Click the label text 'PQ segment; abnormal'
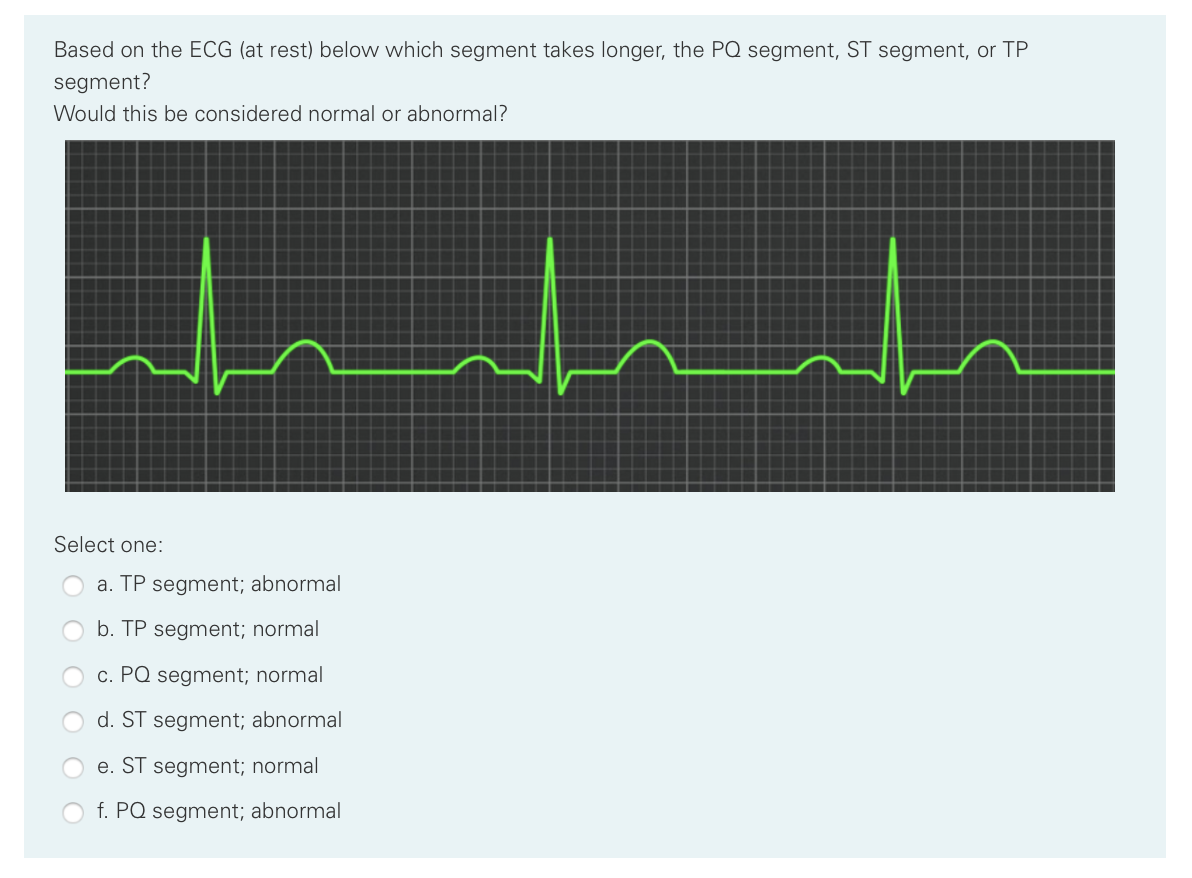This screenshot has height=878, width=1192. (218, 811)
